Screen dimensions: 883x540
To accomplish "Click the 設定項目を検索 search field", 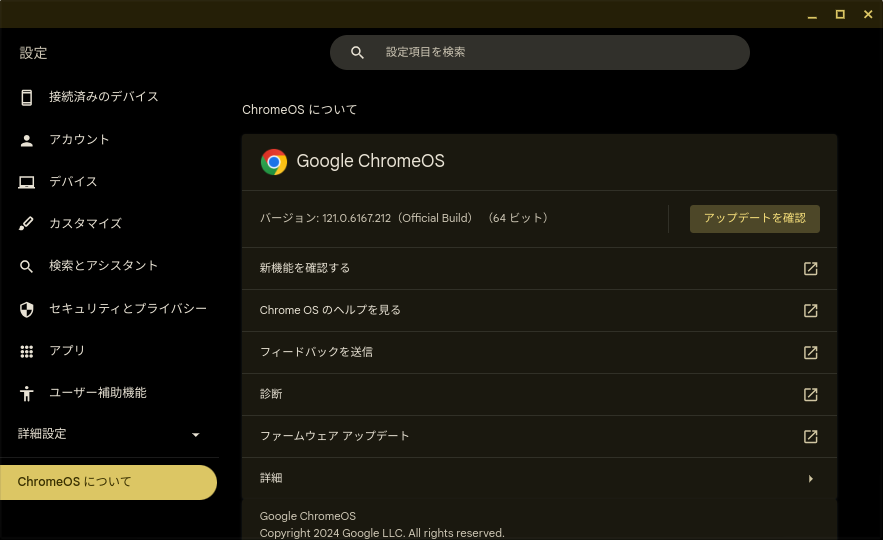I will pos(539,52).
